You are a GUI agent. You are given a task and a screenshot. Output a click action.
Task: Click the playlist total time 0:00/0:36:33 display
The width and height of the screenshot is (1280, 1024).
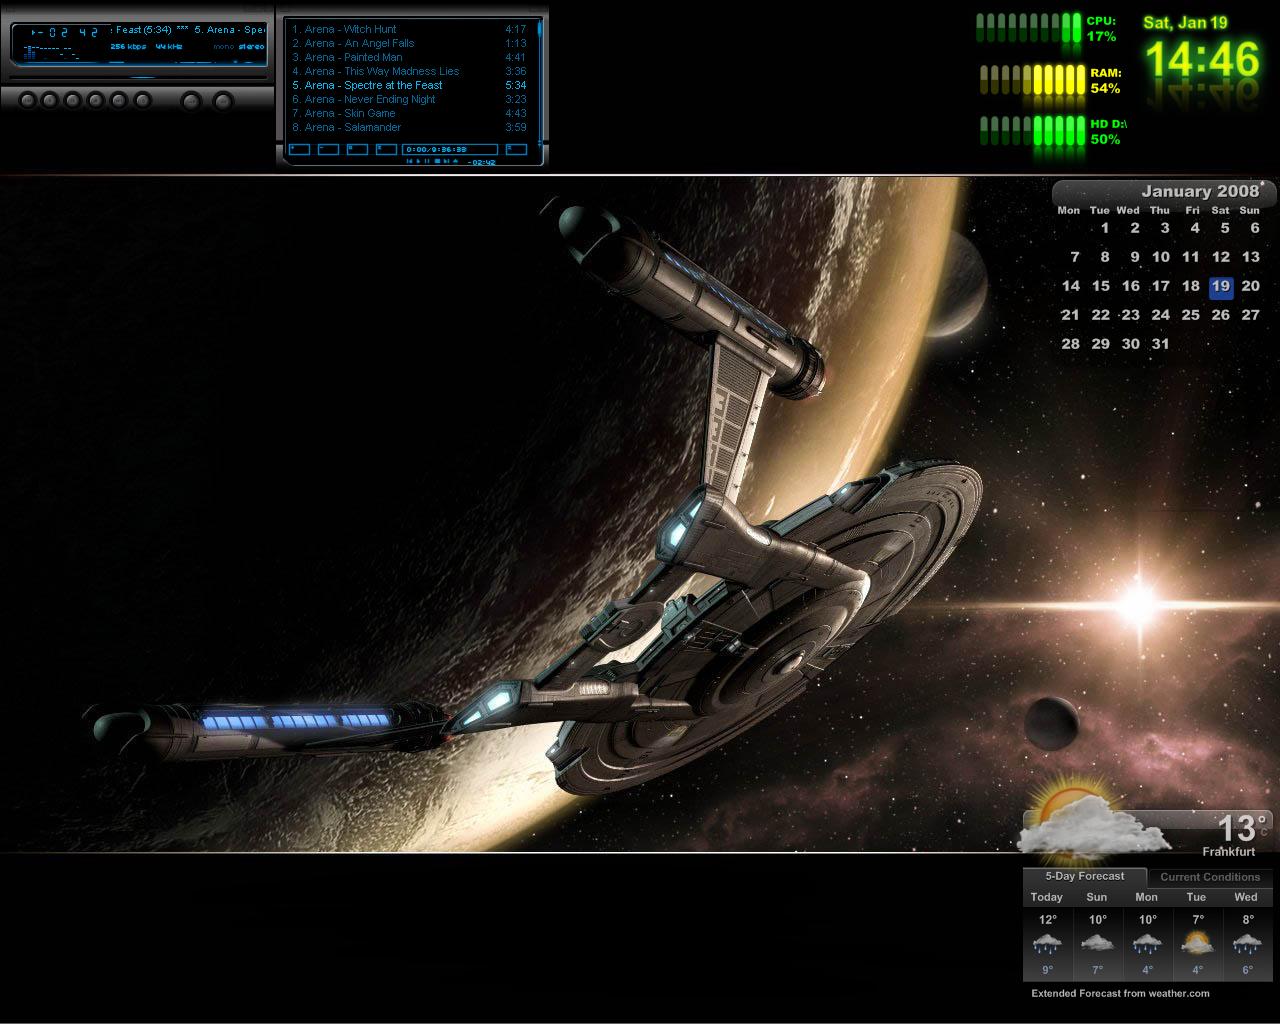[x=449, y=149]
